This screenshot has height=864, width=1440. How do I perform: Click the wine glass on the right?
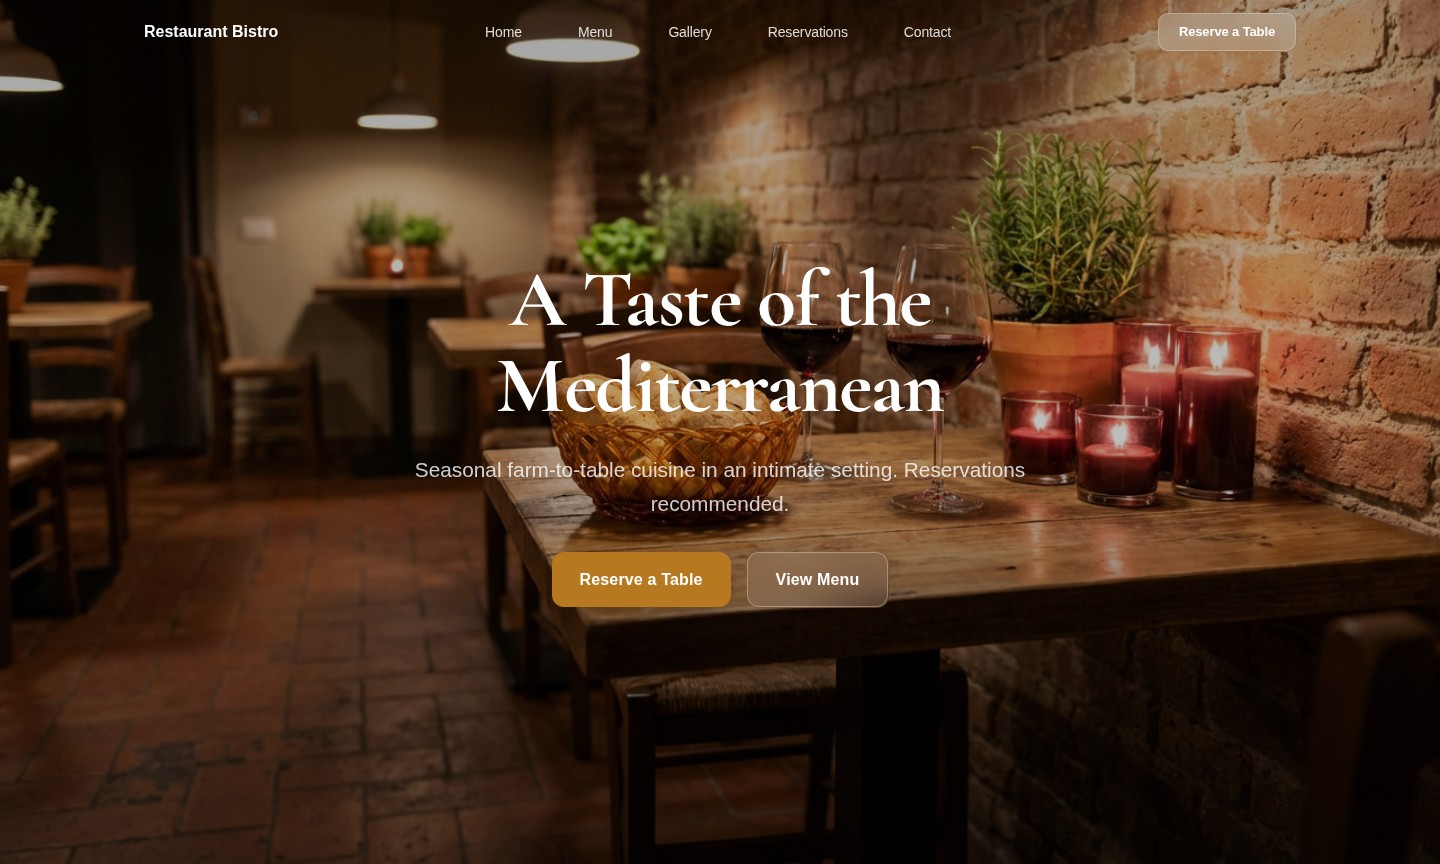pyautogui.click(x=937, y=375)
